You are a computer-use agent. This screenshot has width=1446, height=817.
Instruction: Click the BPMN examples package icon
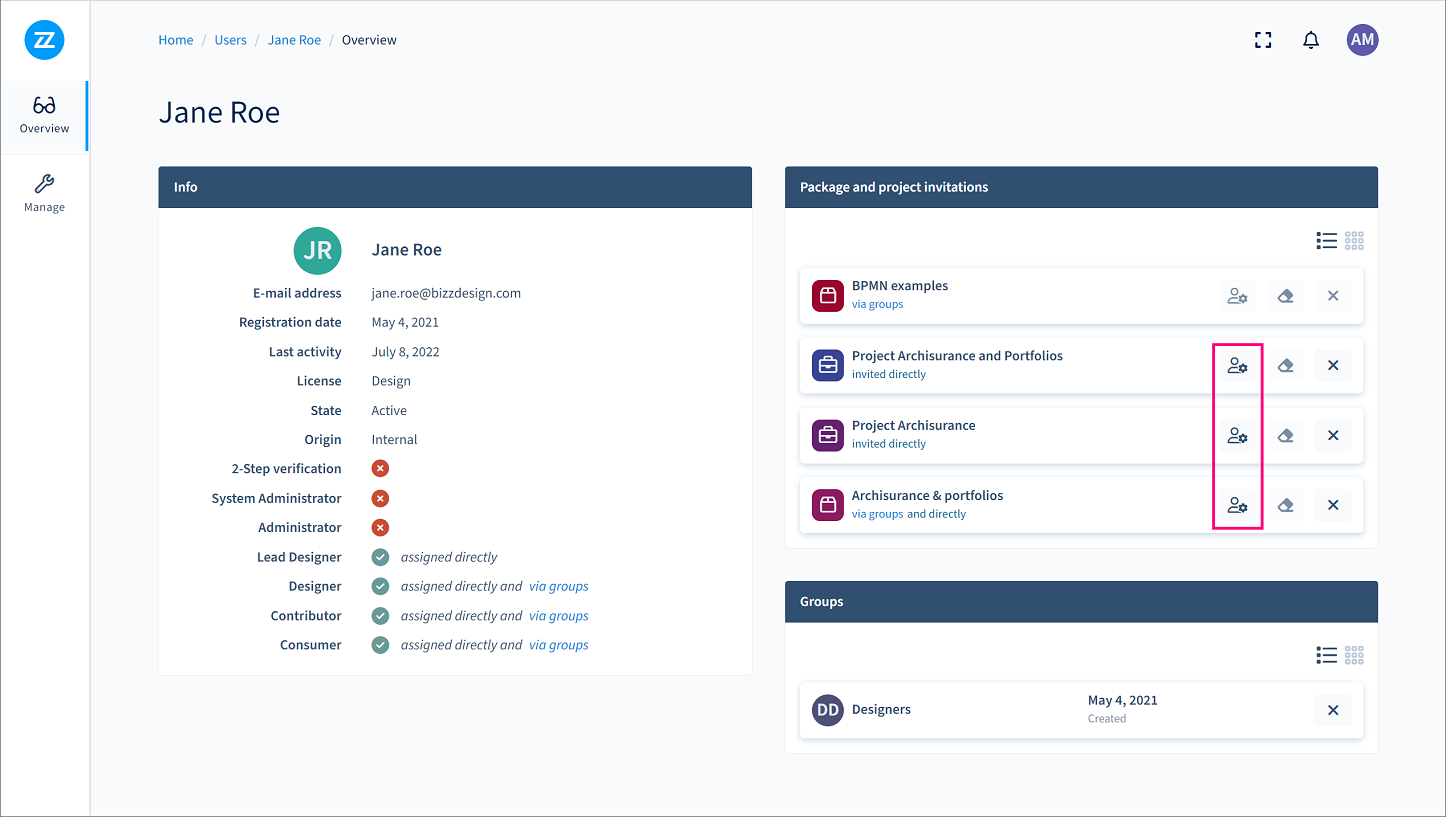pyautogui.click(x=828, y=296)
